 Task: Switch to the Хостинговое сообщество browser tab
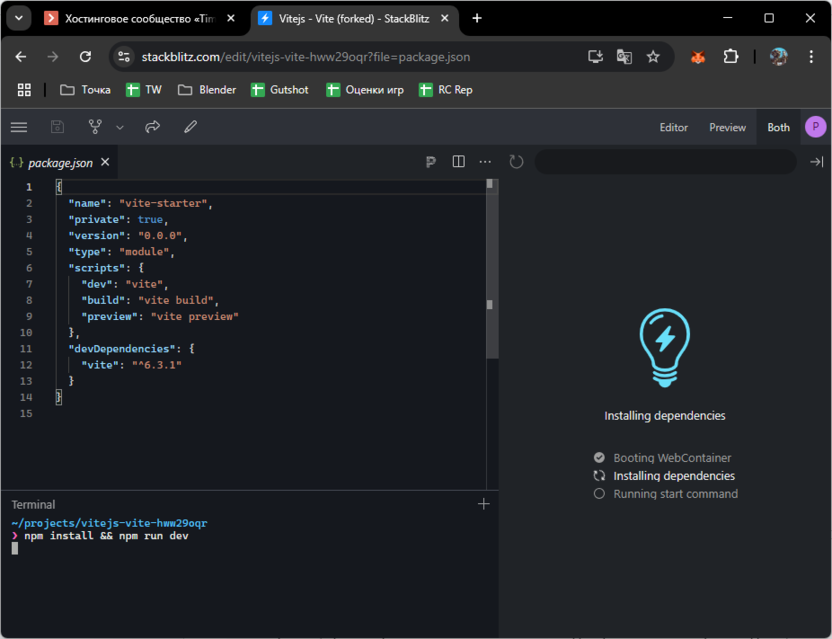pyautogui.click(x=136, y=18)
